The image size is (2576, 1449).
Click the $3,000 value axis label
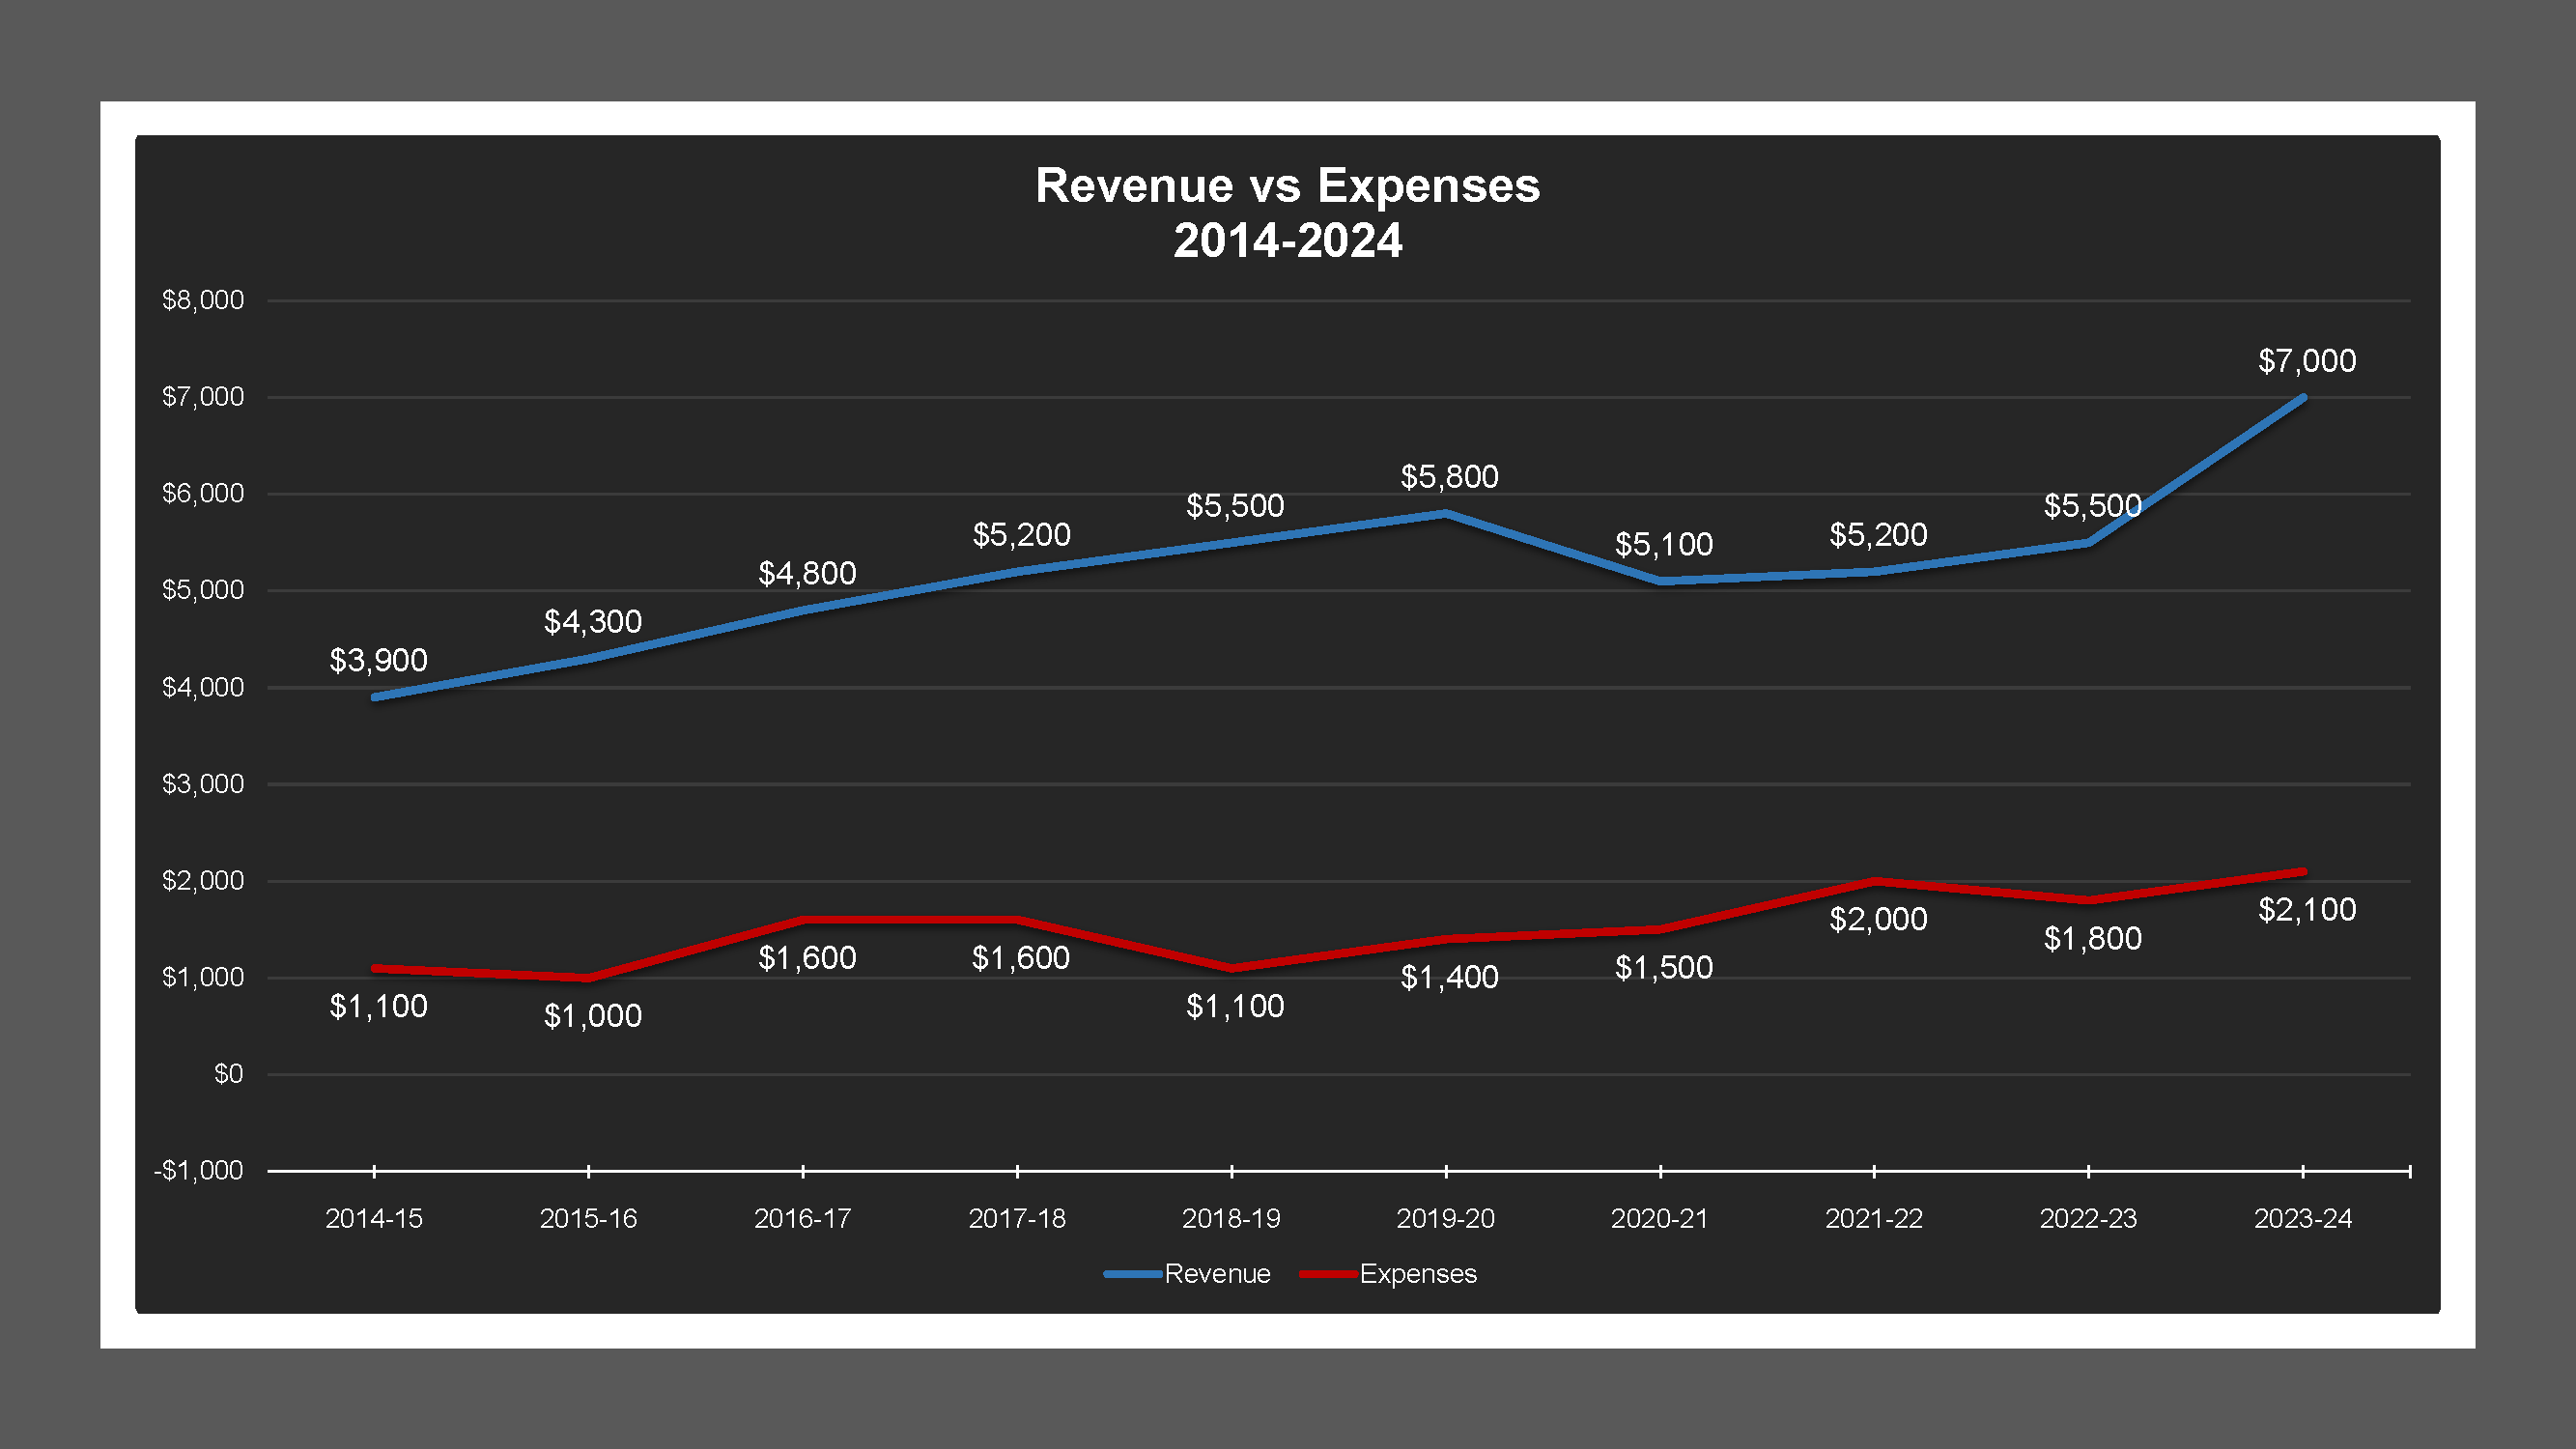point(203,784)
